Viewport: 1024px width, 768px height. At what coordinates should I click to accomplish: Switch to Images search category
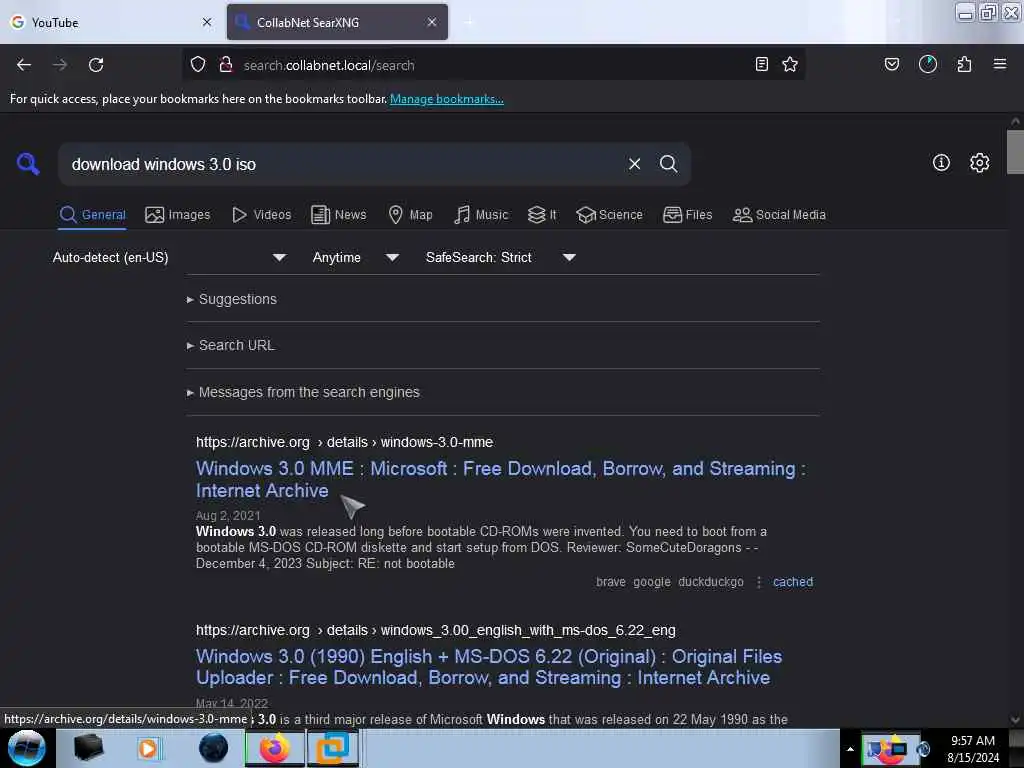click(x=178, y=215)
